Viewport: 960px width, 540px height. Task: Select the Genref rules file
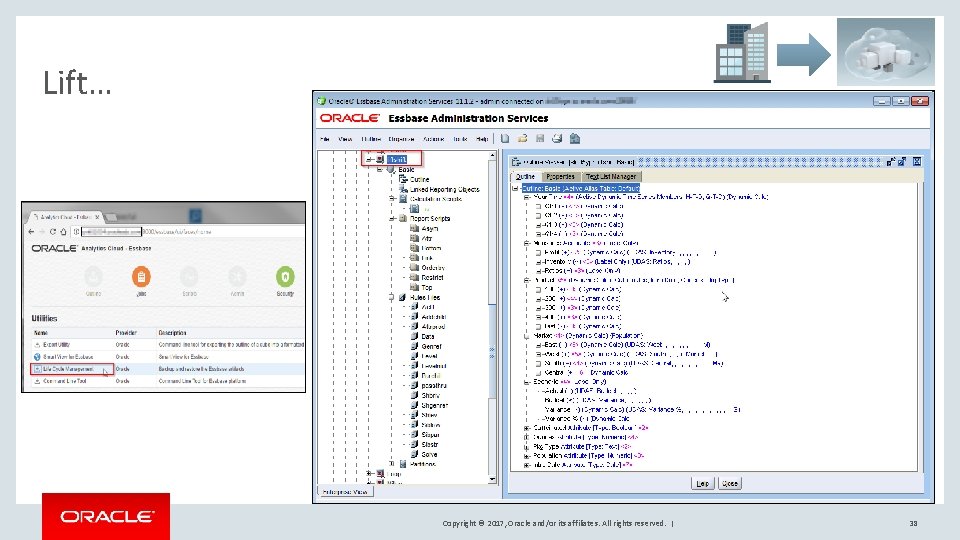point(431,346)
